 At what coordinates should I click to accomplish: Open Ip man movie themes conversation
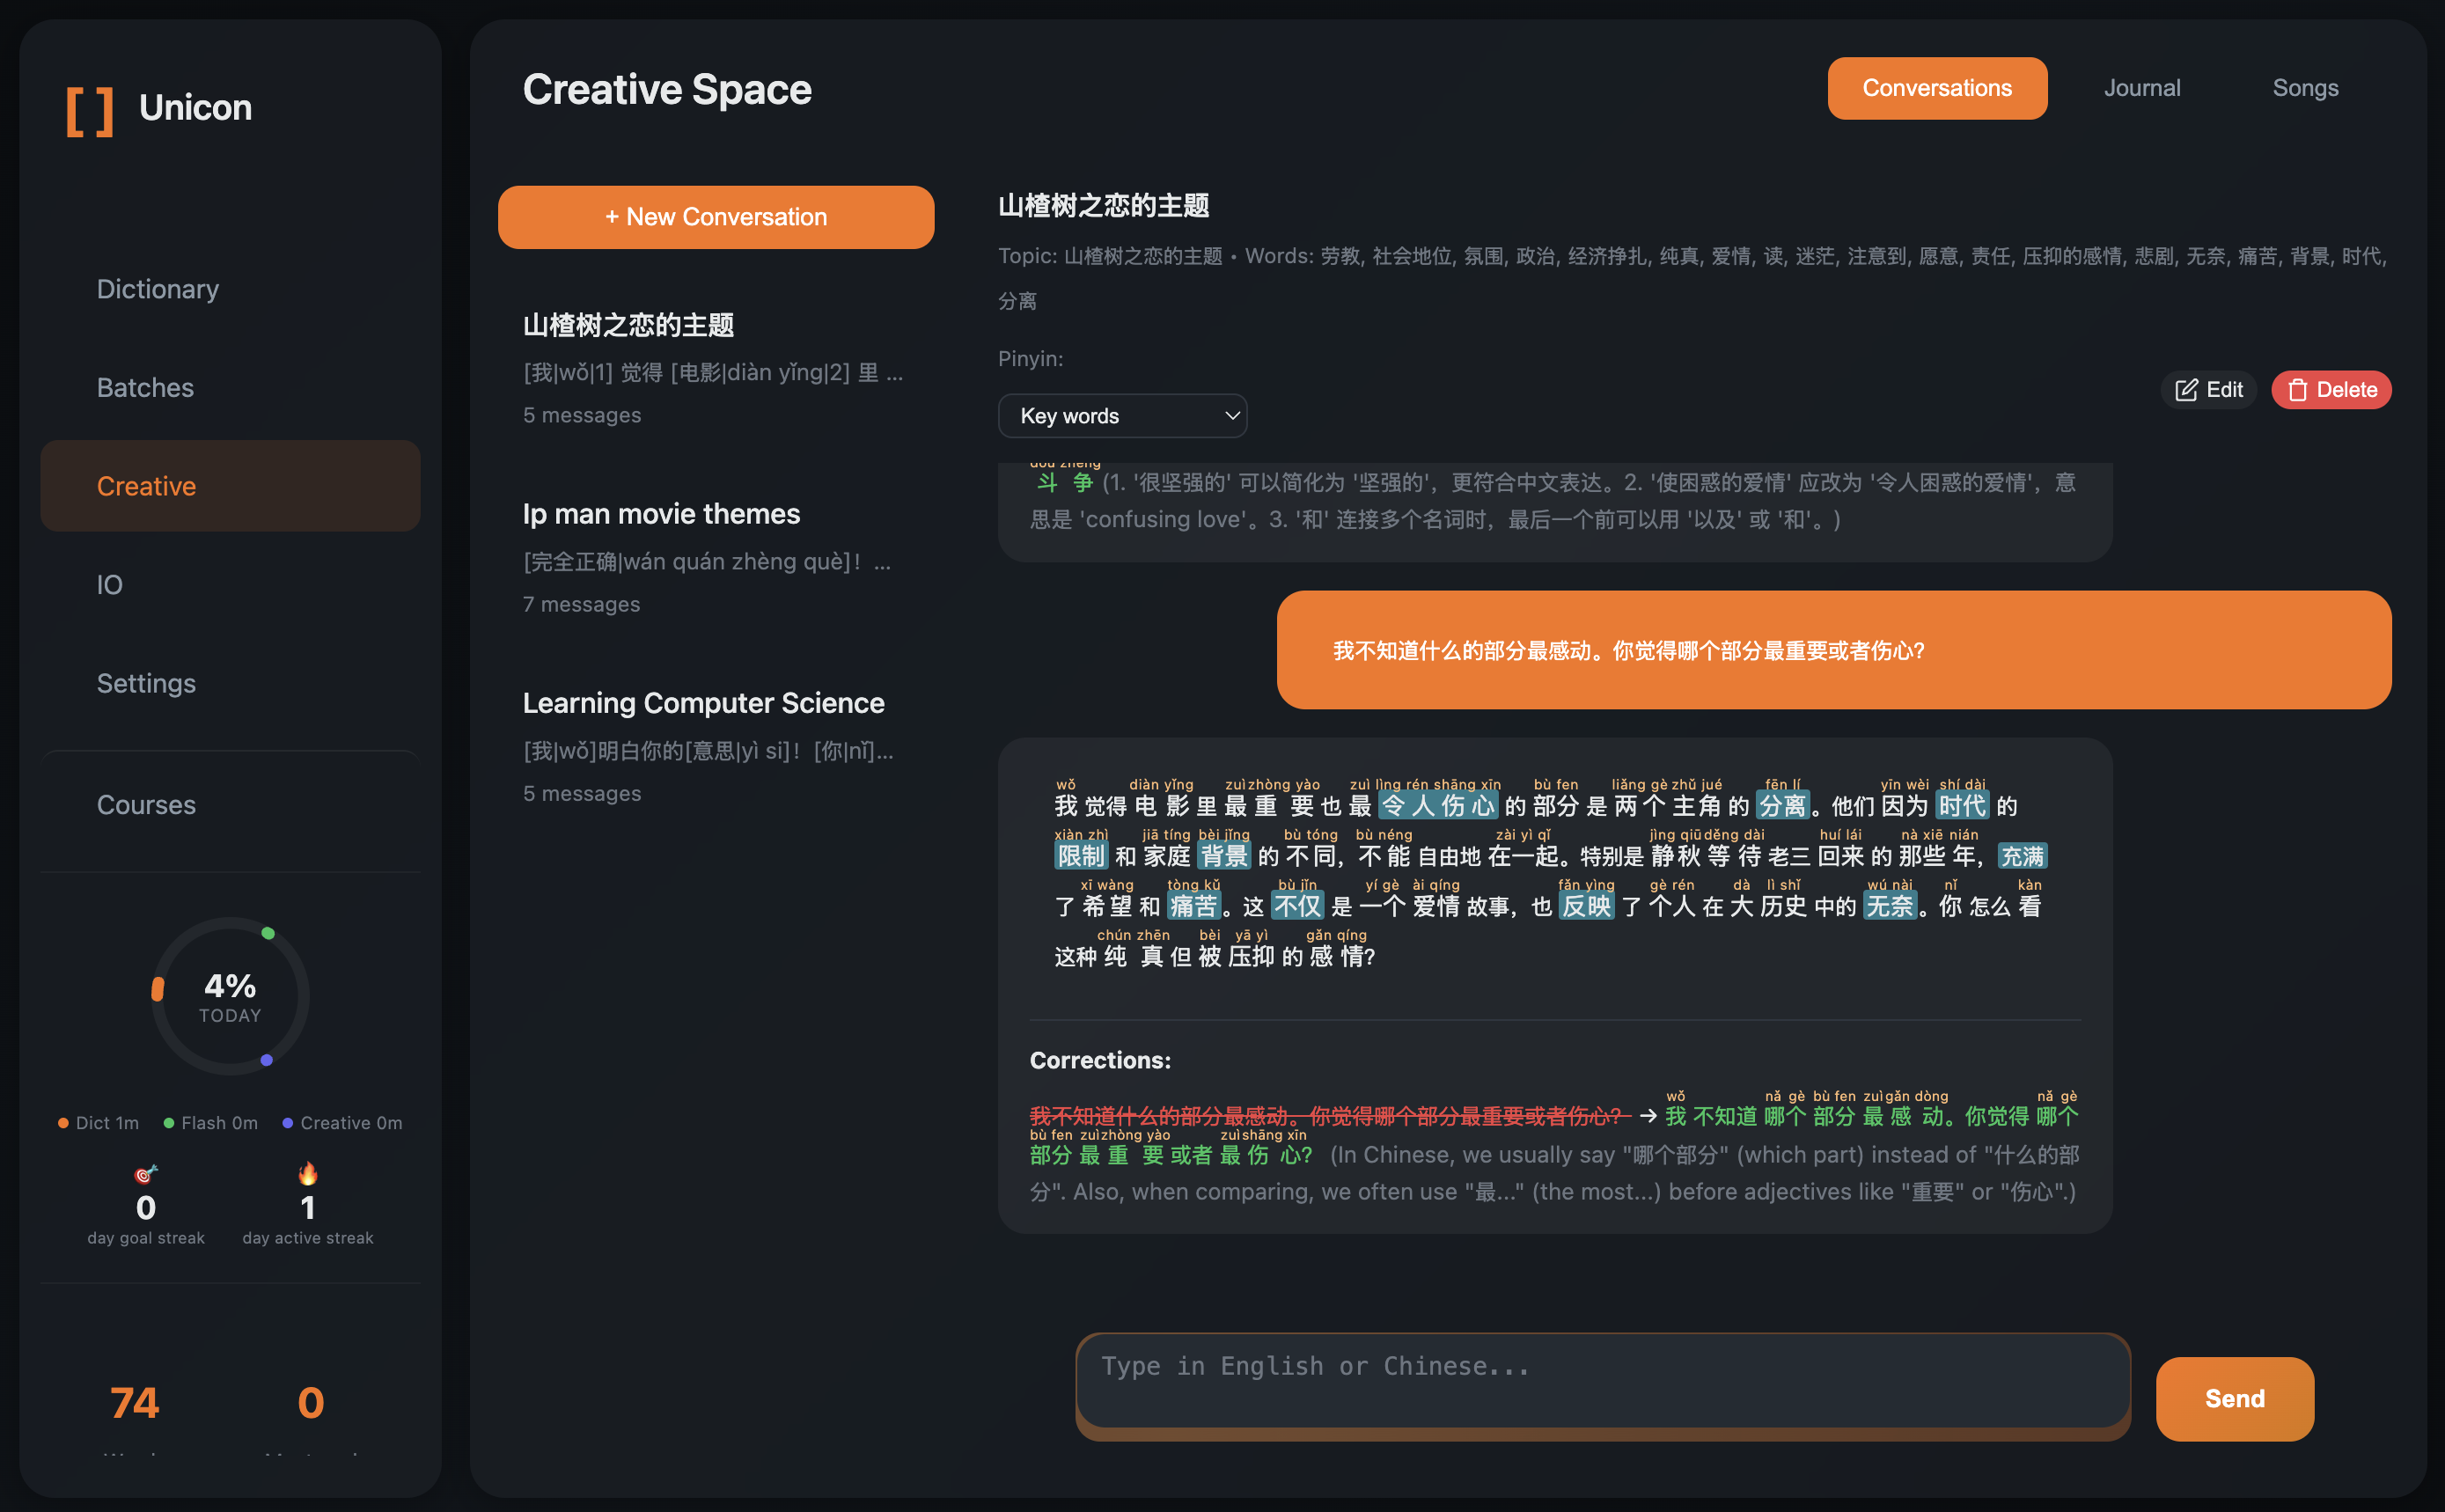661,514
